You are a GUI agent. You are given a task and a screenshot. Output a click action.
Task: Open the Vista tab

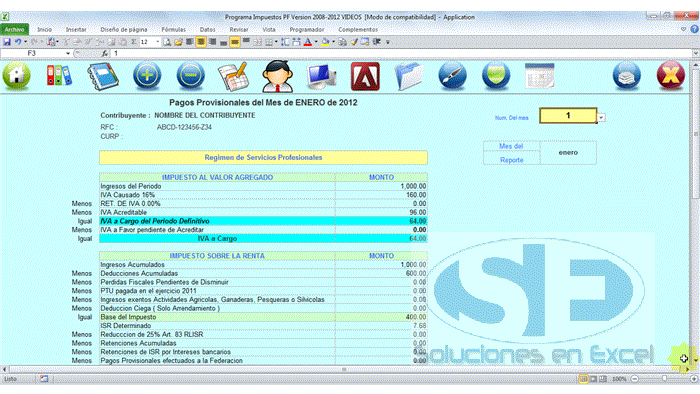click(x=268, y=29)
